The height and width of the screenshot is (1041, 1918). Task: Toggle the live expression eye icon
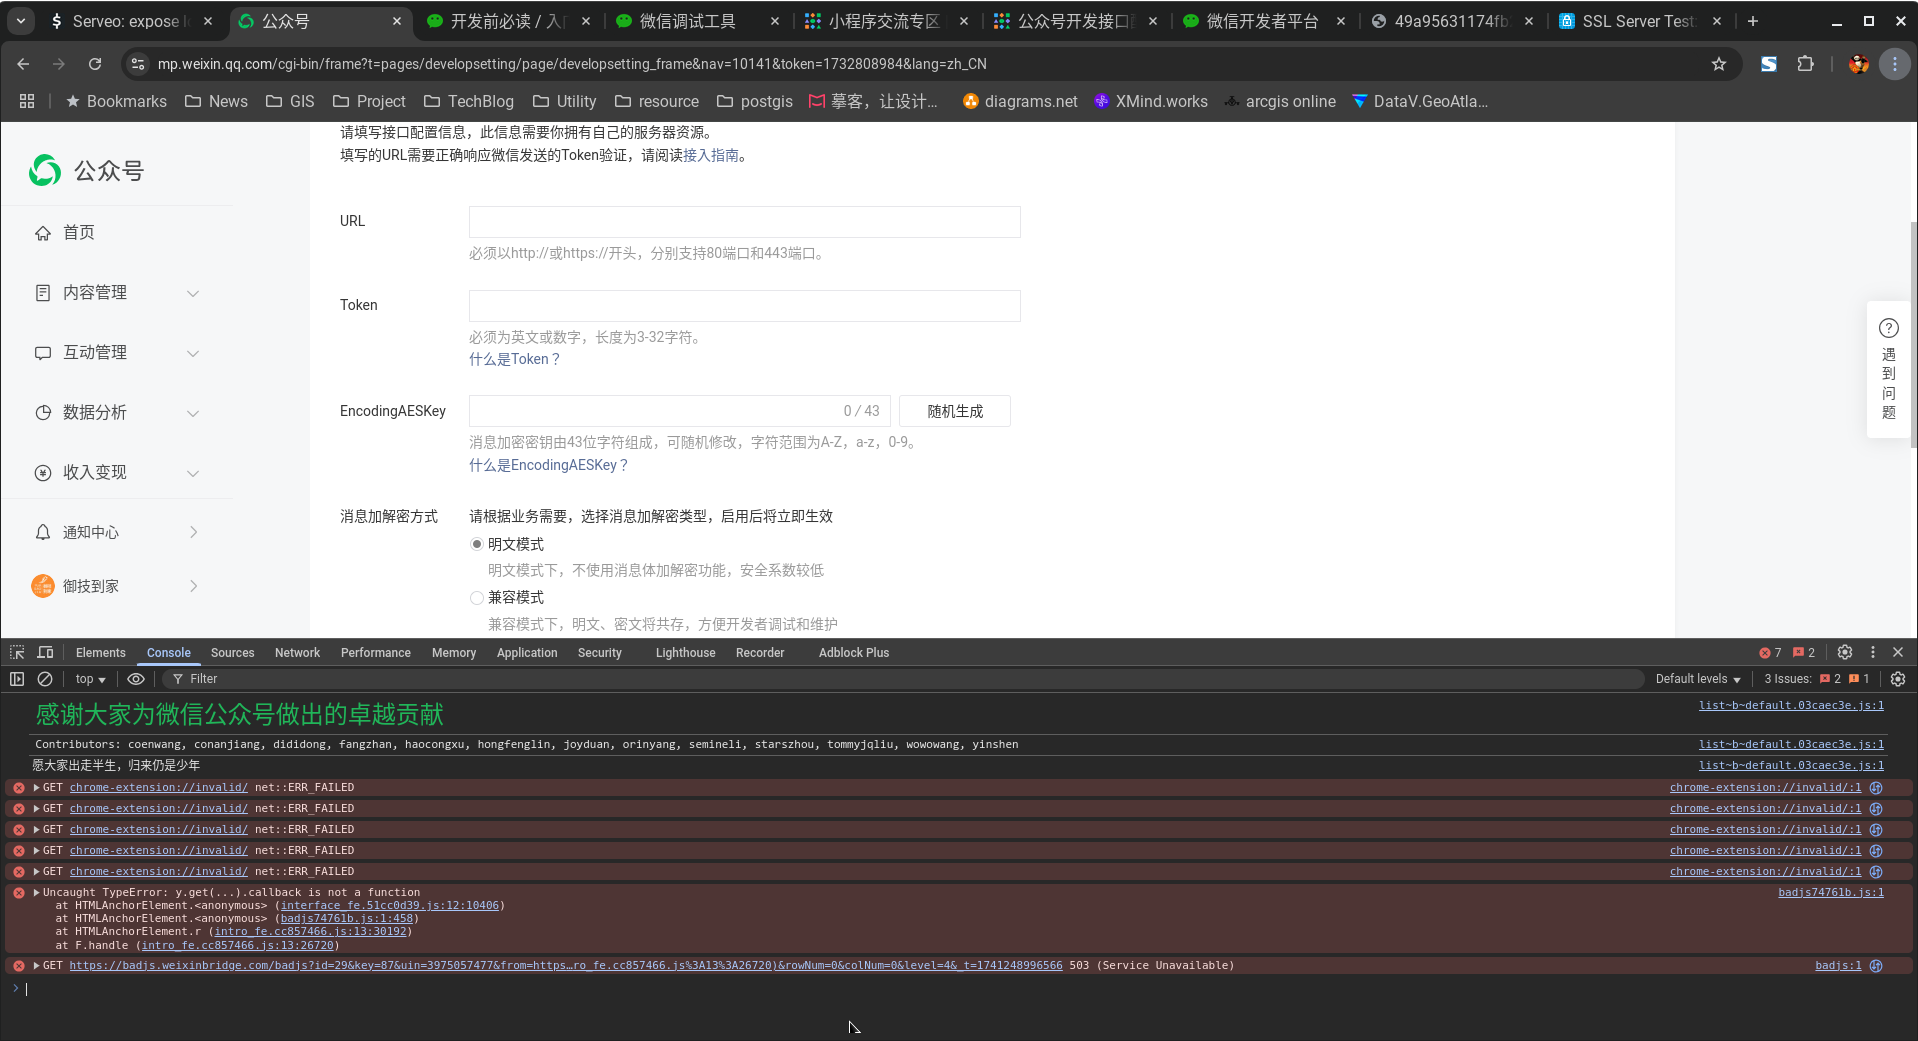click(136, 679)
